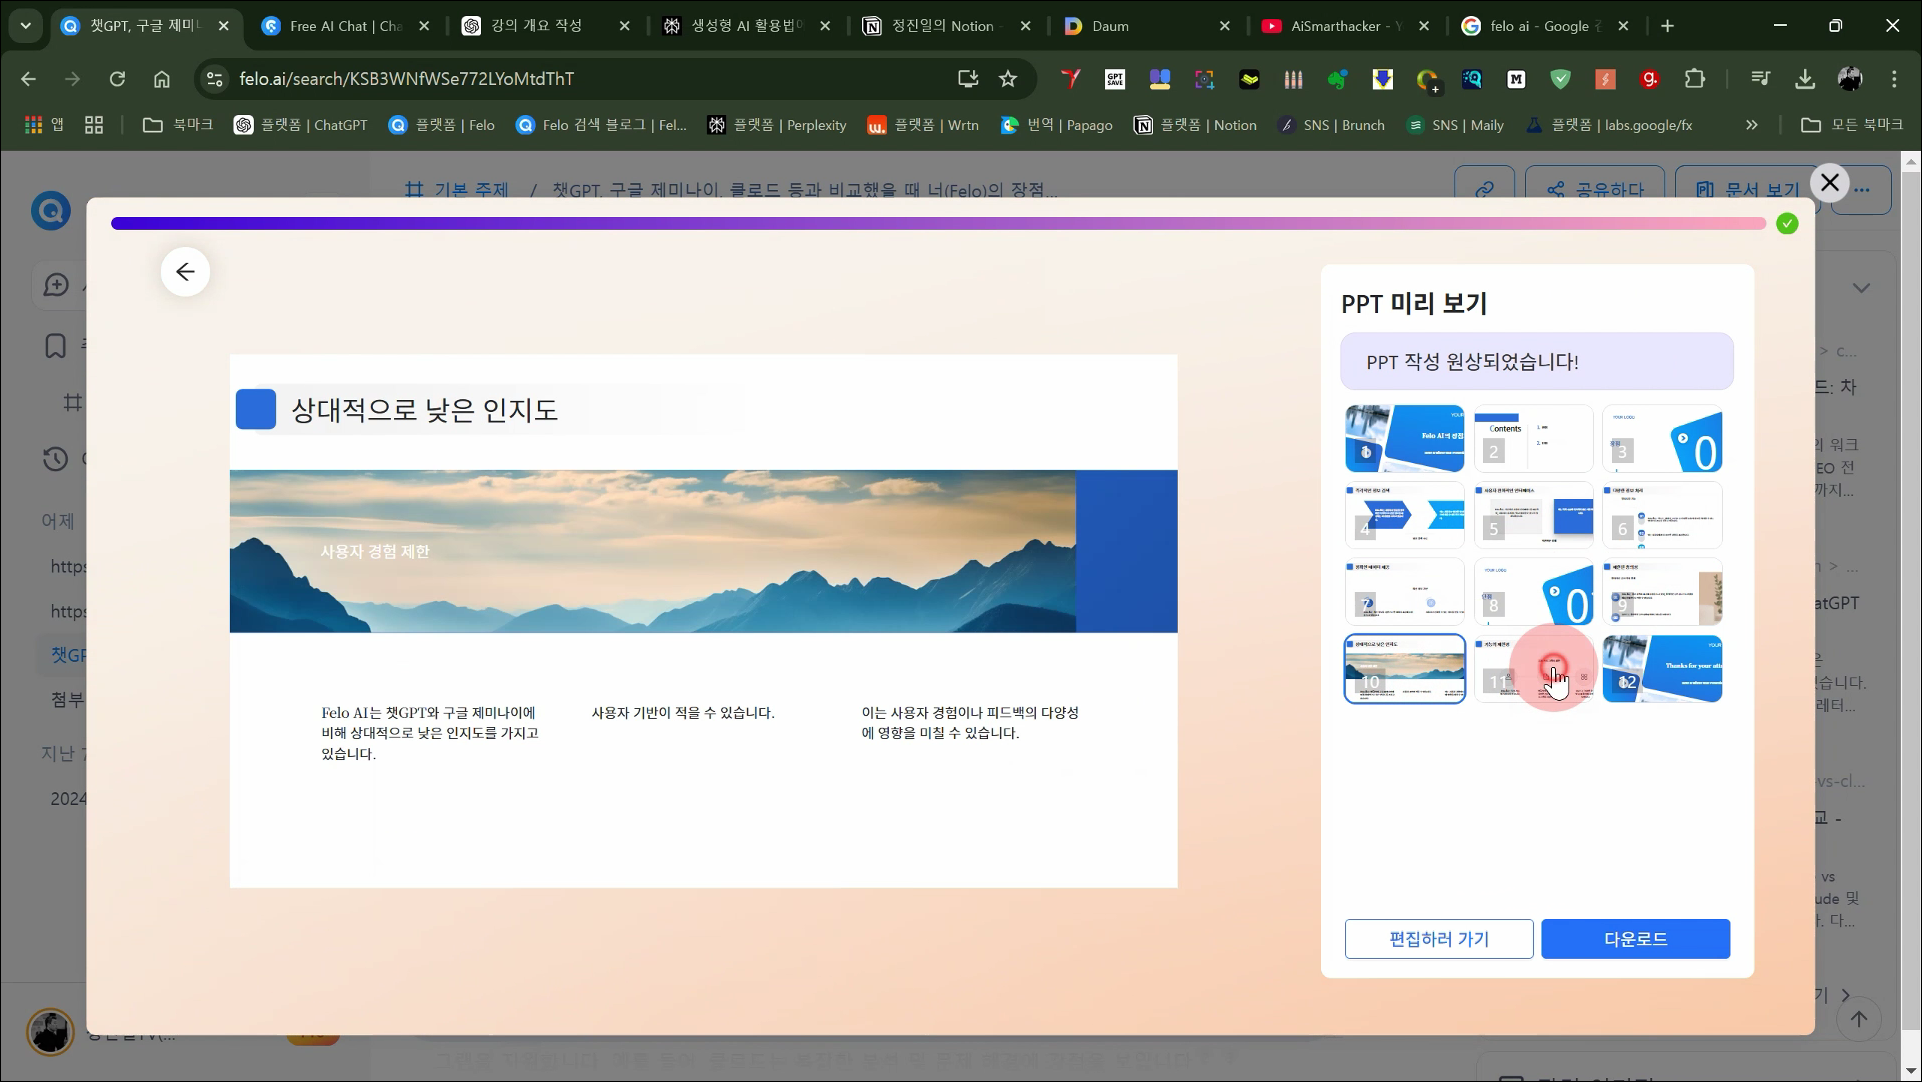1922x1082 pixels.
Task: Click the 편집하러 가기 button
Action: point(1438,939)
